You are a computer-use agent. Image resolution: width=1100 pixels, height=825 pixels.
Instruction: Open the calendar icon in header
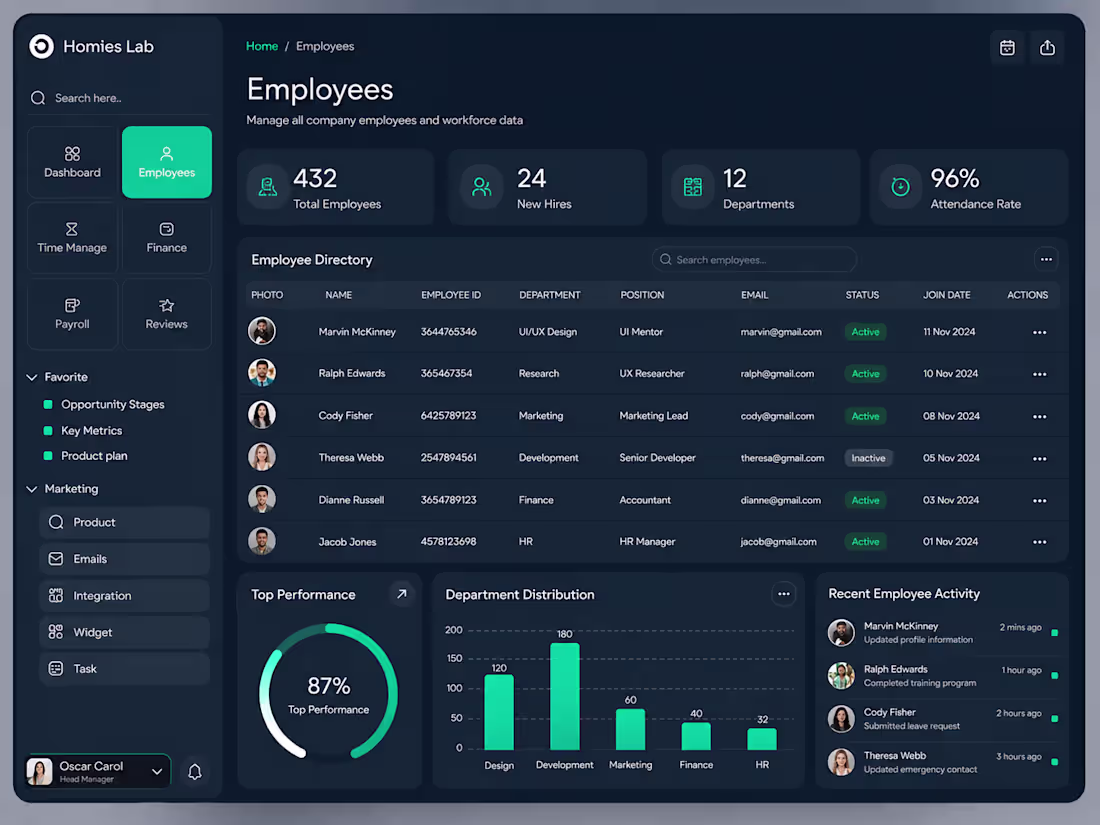1007,48
